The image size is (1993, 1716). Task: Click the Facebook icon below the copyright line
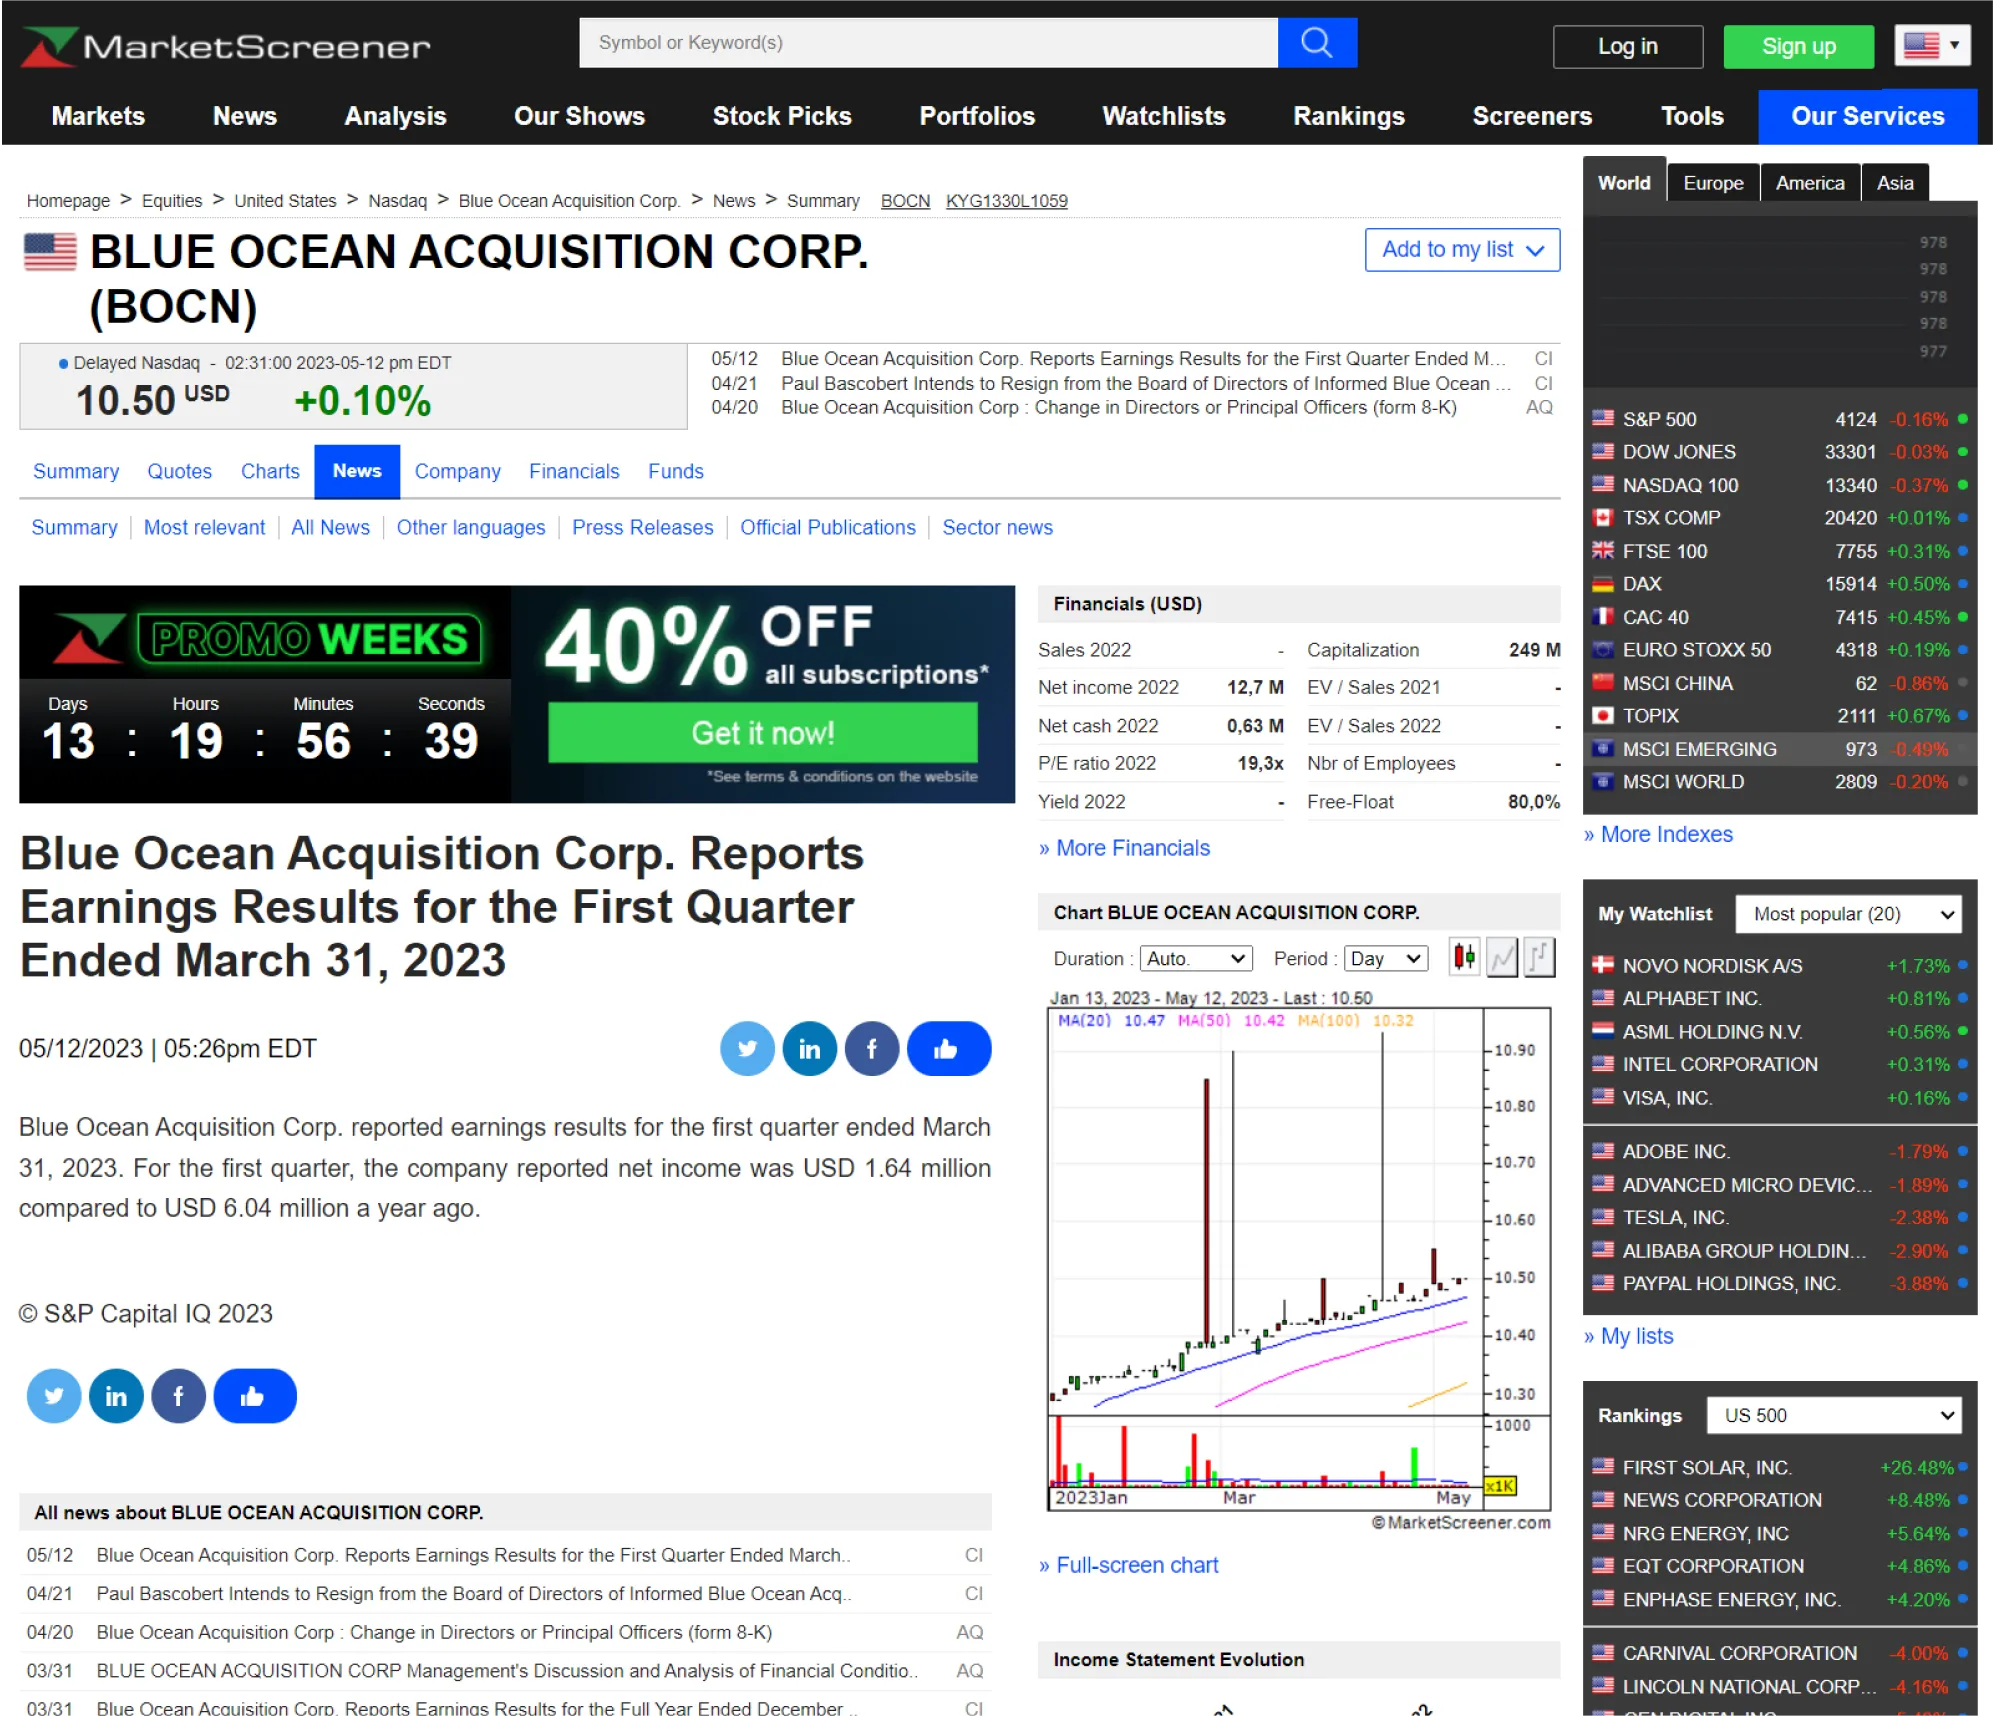178,1395
